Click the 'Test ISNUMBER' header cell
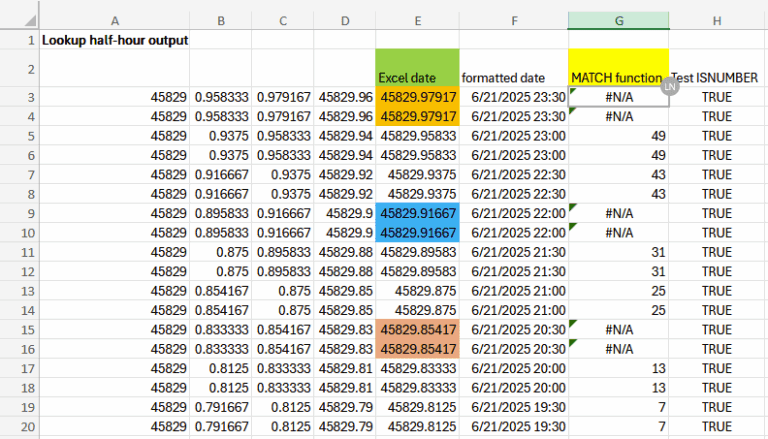The width and height of the screenshot is (768, 439). [x=717, y=68]
